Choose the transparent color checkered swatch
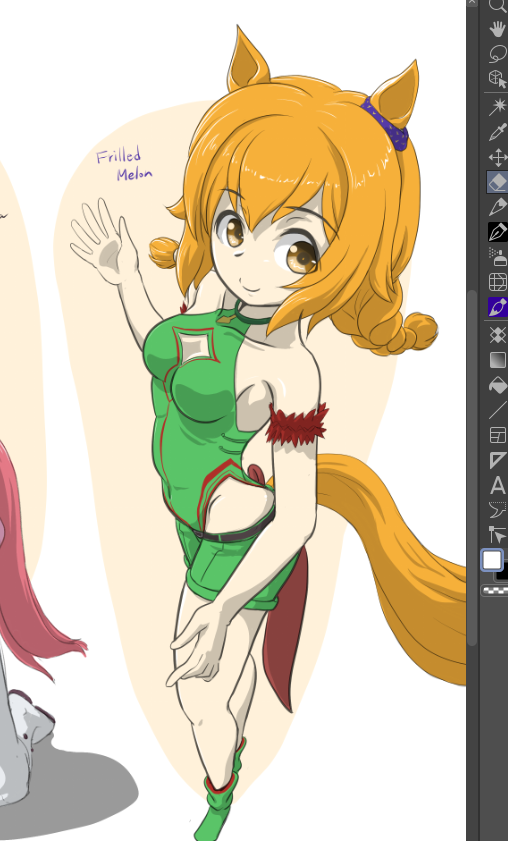Screen dimensions: 508x841 pos(495,591)
